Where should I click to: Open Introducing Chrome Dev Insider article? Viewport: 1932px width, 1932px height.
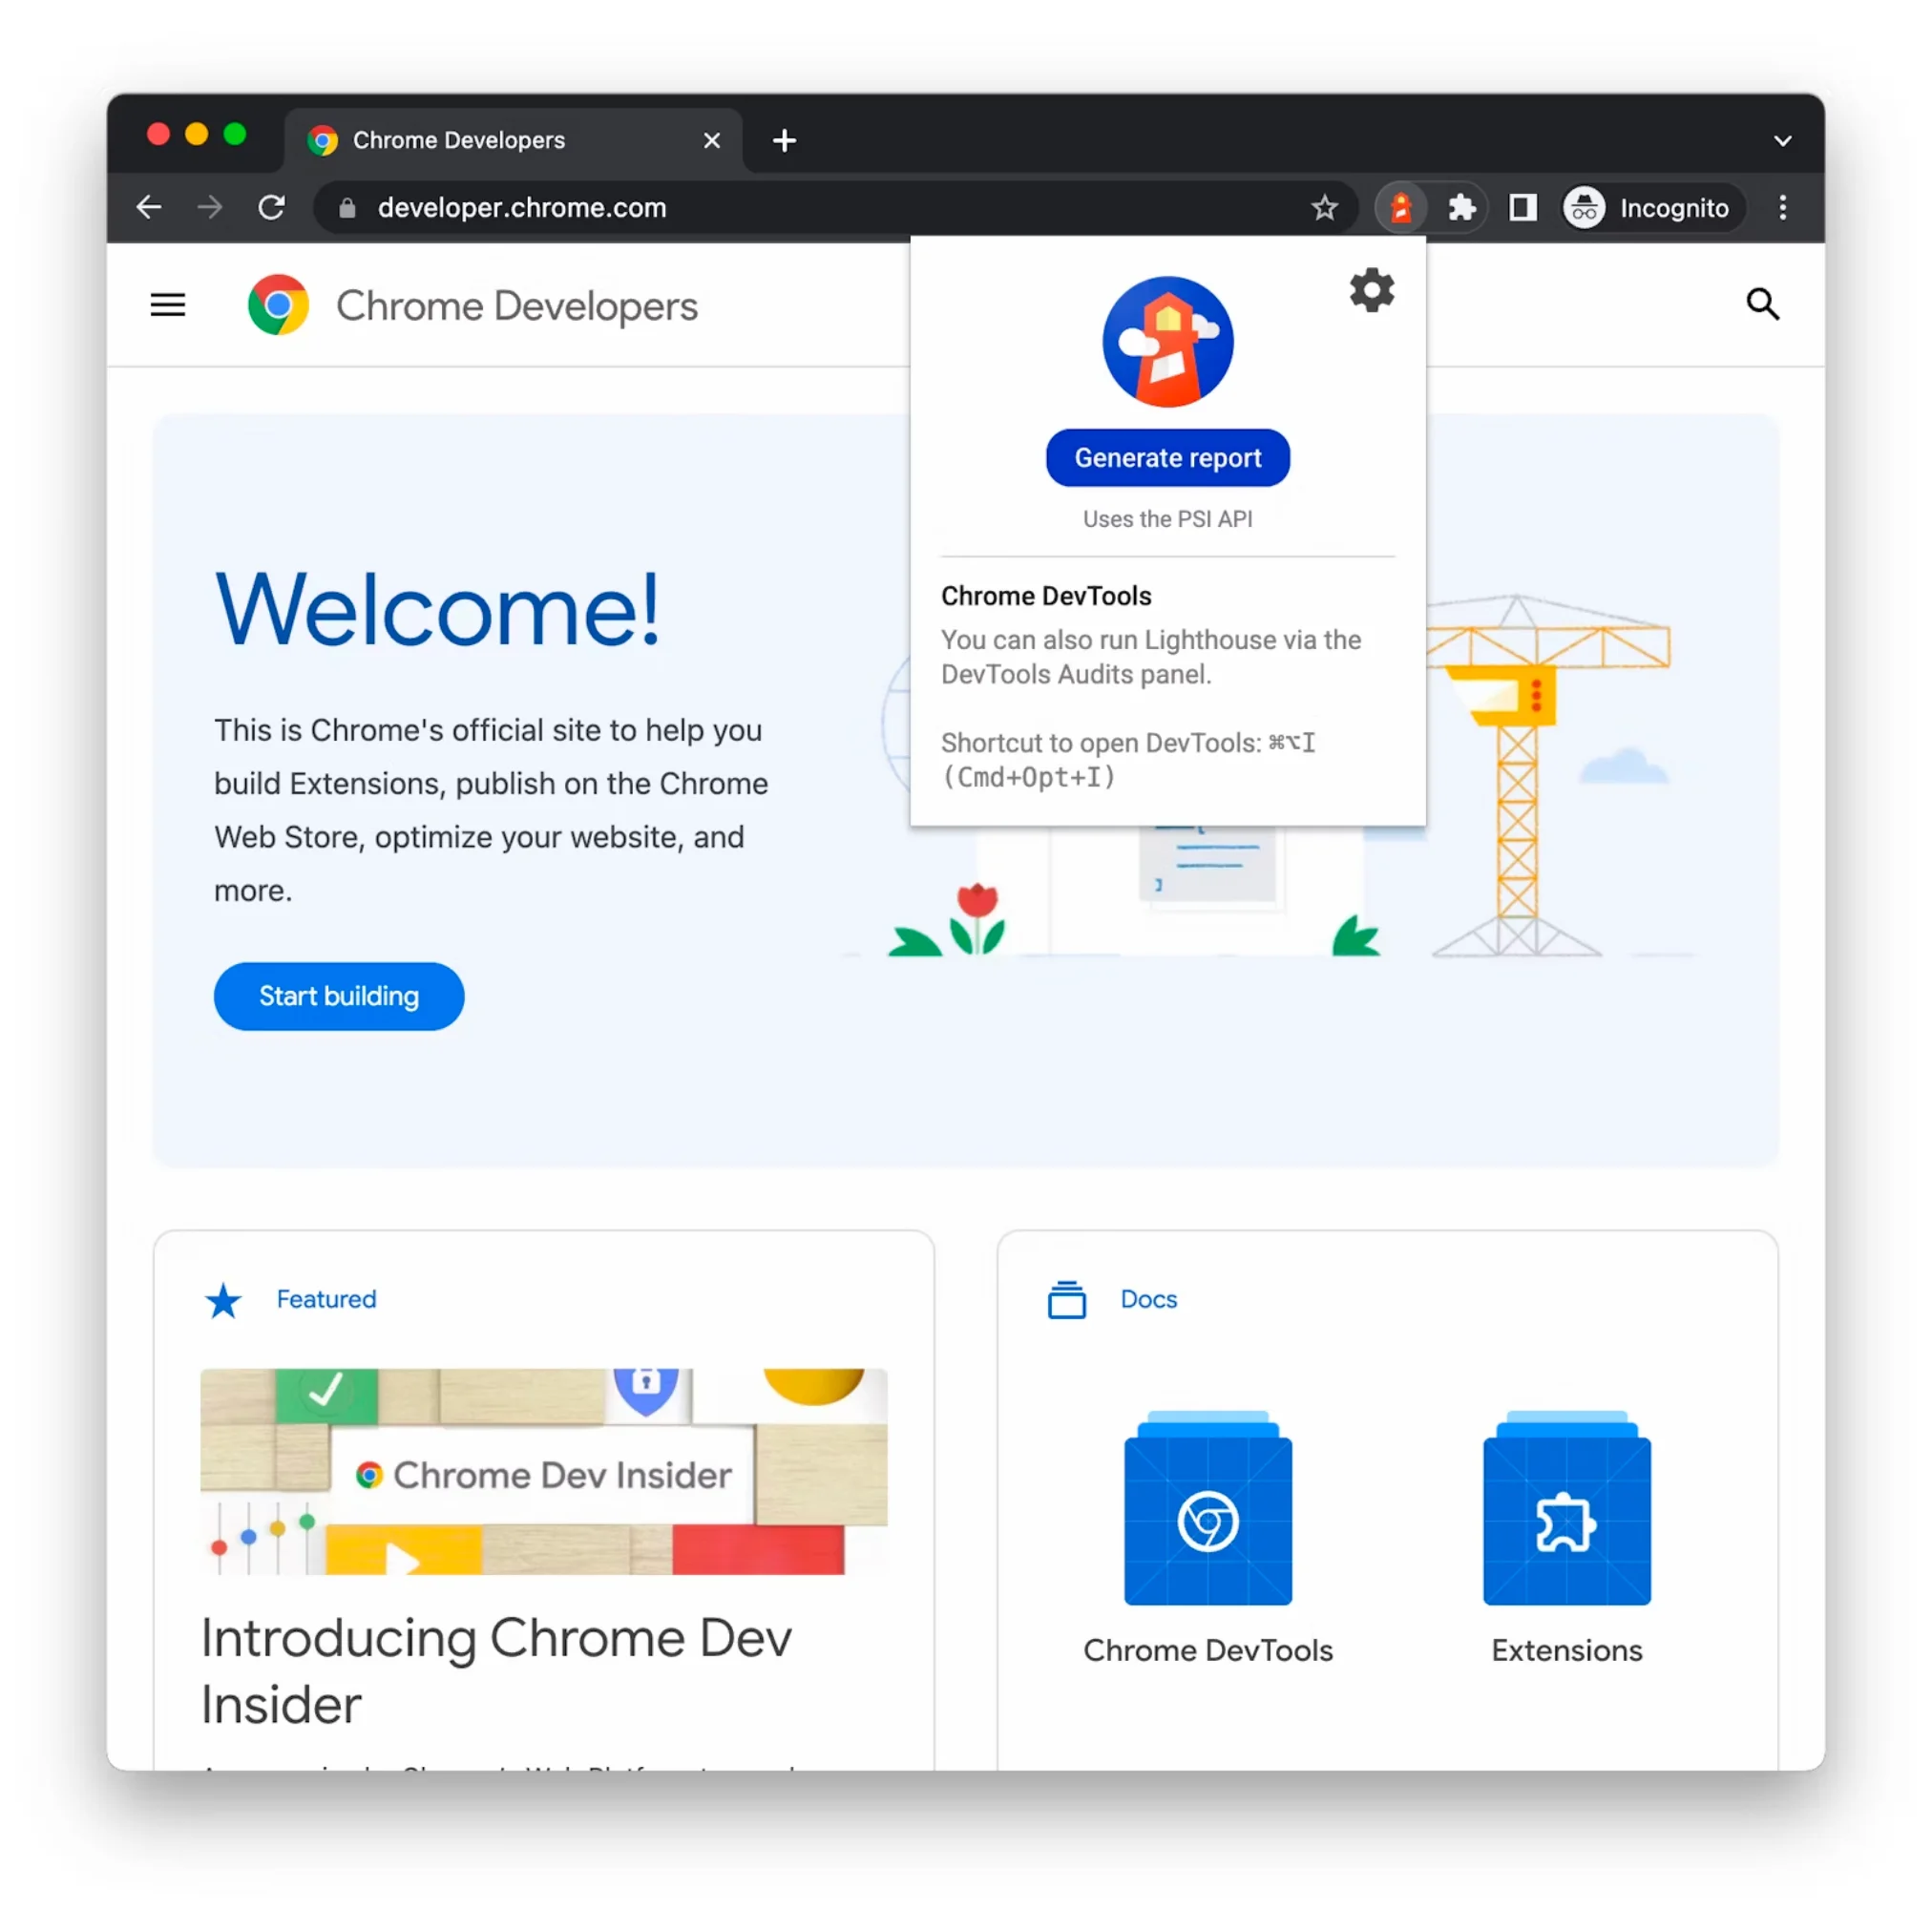(x=496, y=1671)
